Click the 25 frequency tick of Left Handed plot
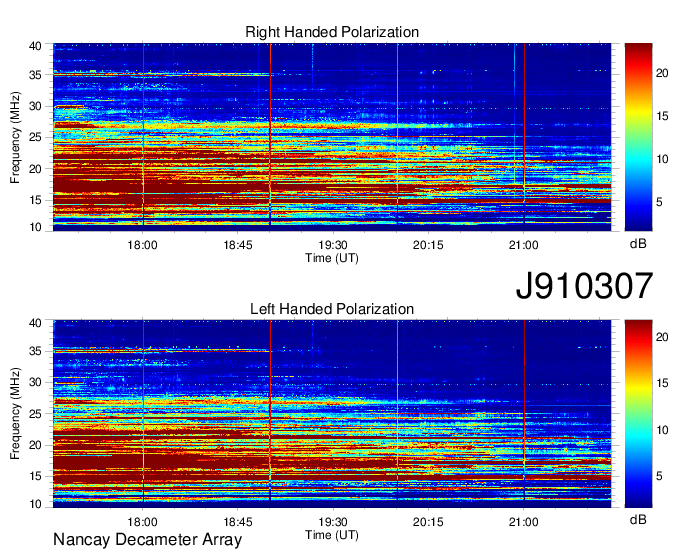The width and height of the screenshot is (680, 552). click(x=35, y=414)
